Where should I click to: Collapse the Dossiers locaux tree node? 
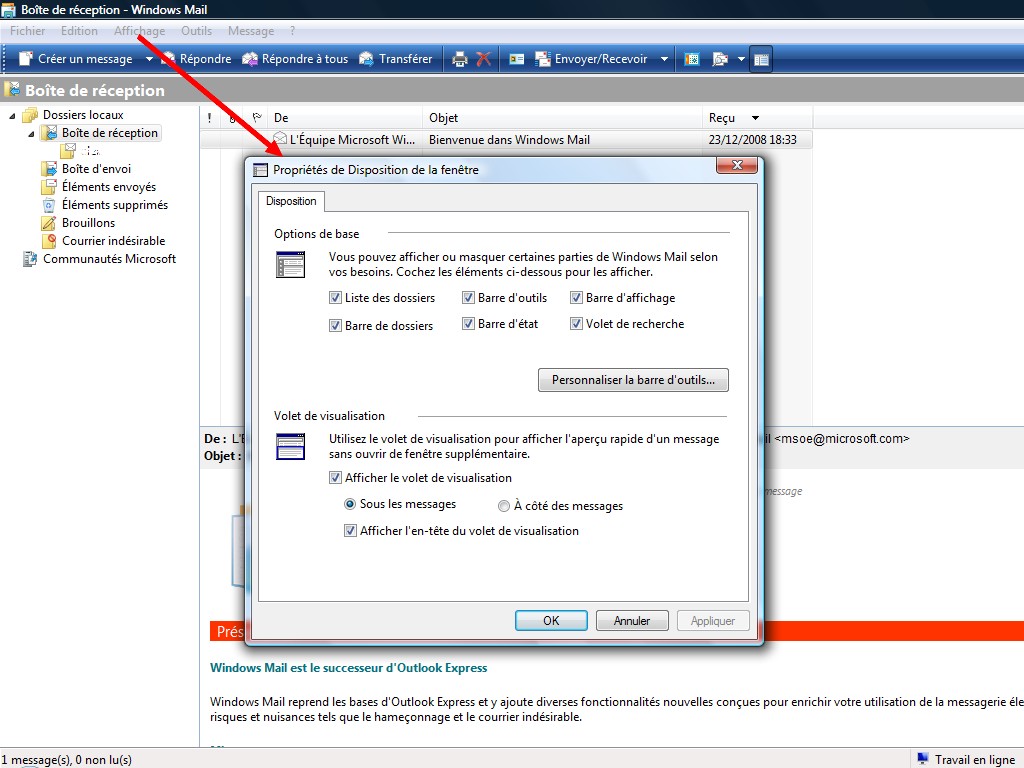pos(13,115)
